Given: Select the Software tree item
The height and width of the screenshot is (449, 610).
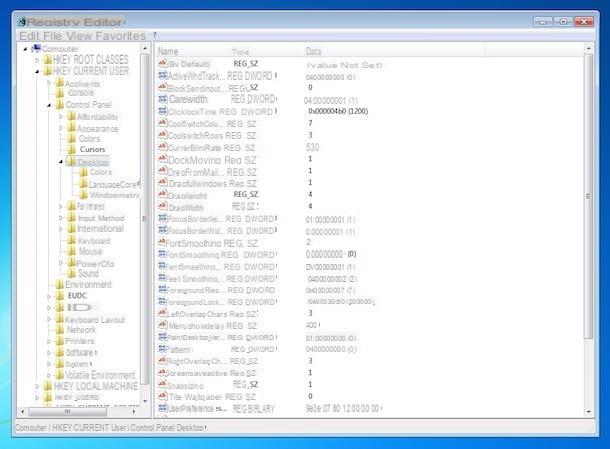Looking at the screenshot, I should tap(80, 352).
